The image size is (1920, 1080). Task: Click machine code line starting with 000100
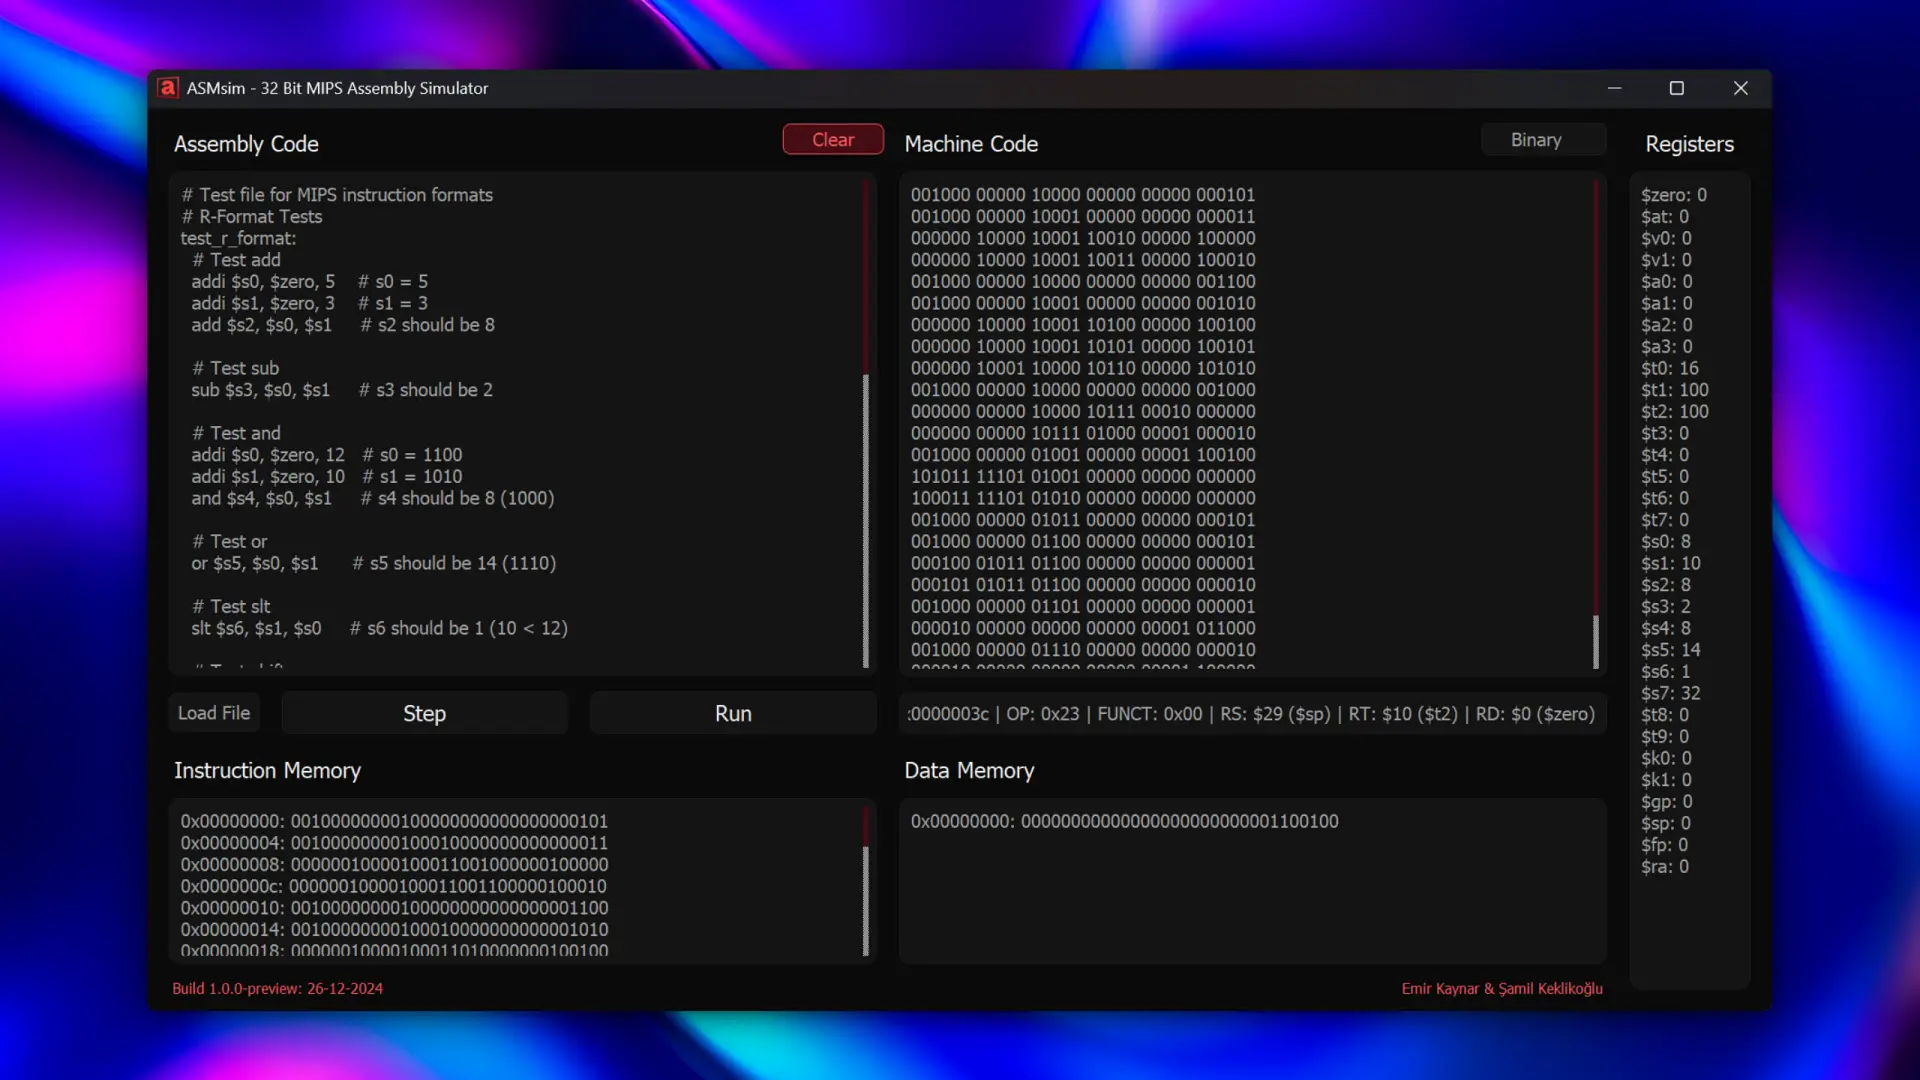click(1083, 563)
